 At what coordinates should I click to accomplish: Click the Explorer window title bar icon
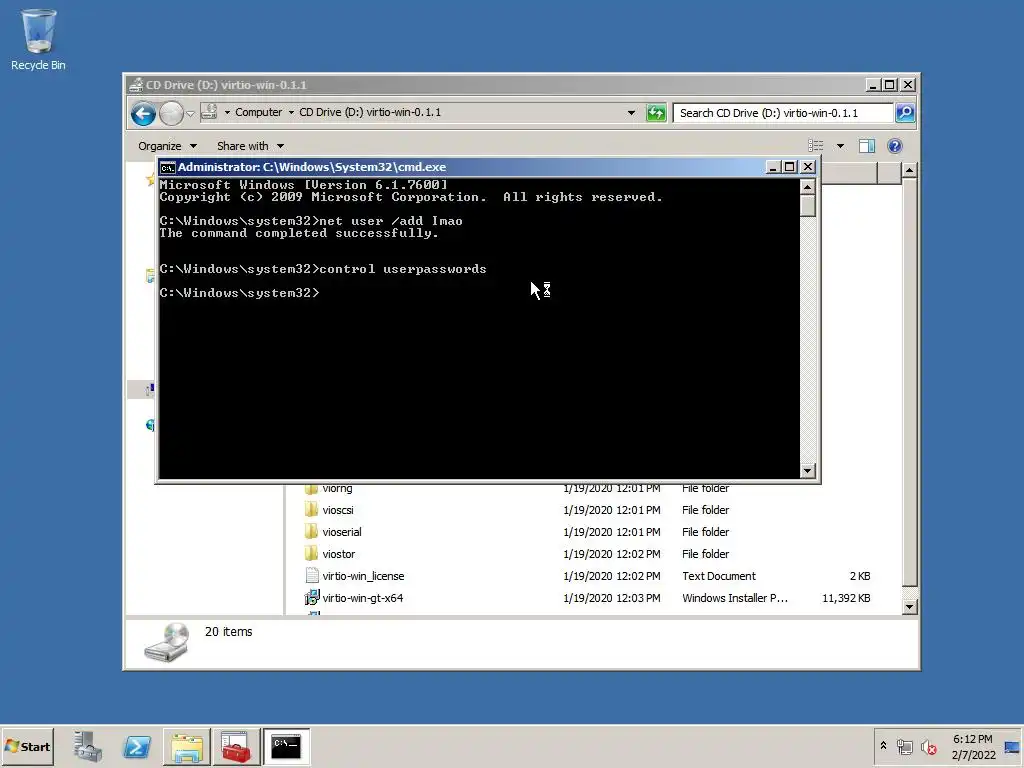point(136,85)
